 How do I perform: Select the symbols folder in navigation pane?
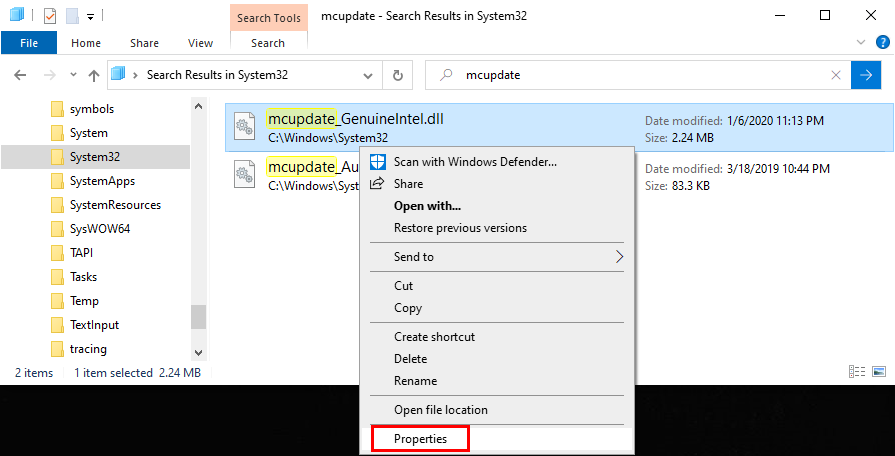pos(92,108)
